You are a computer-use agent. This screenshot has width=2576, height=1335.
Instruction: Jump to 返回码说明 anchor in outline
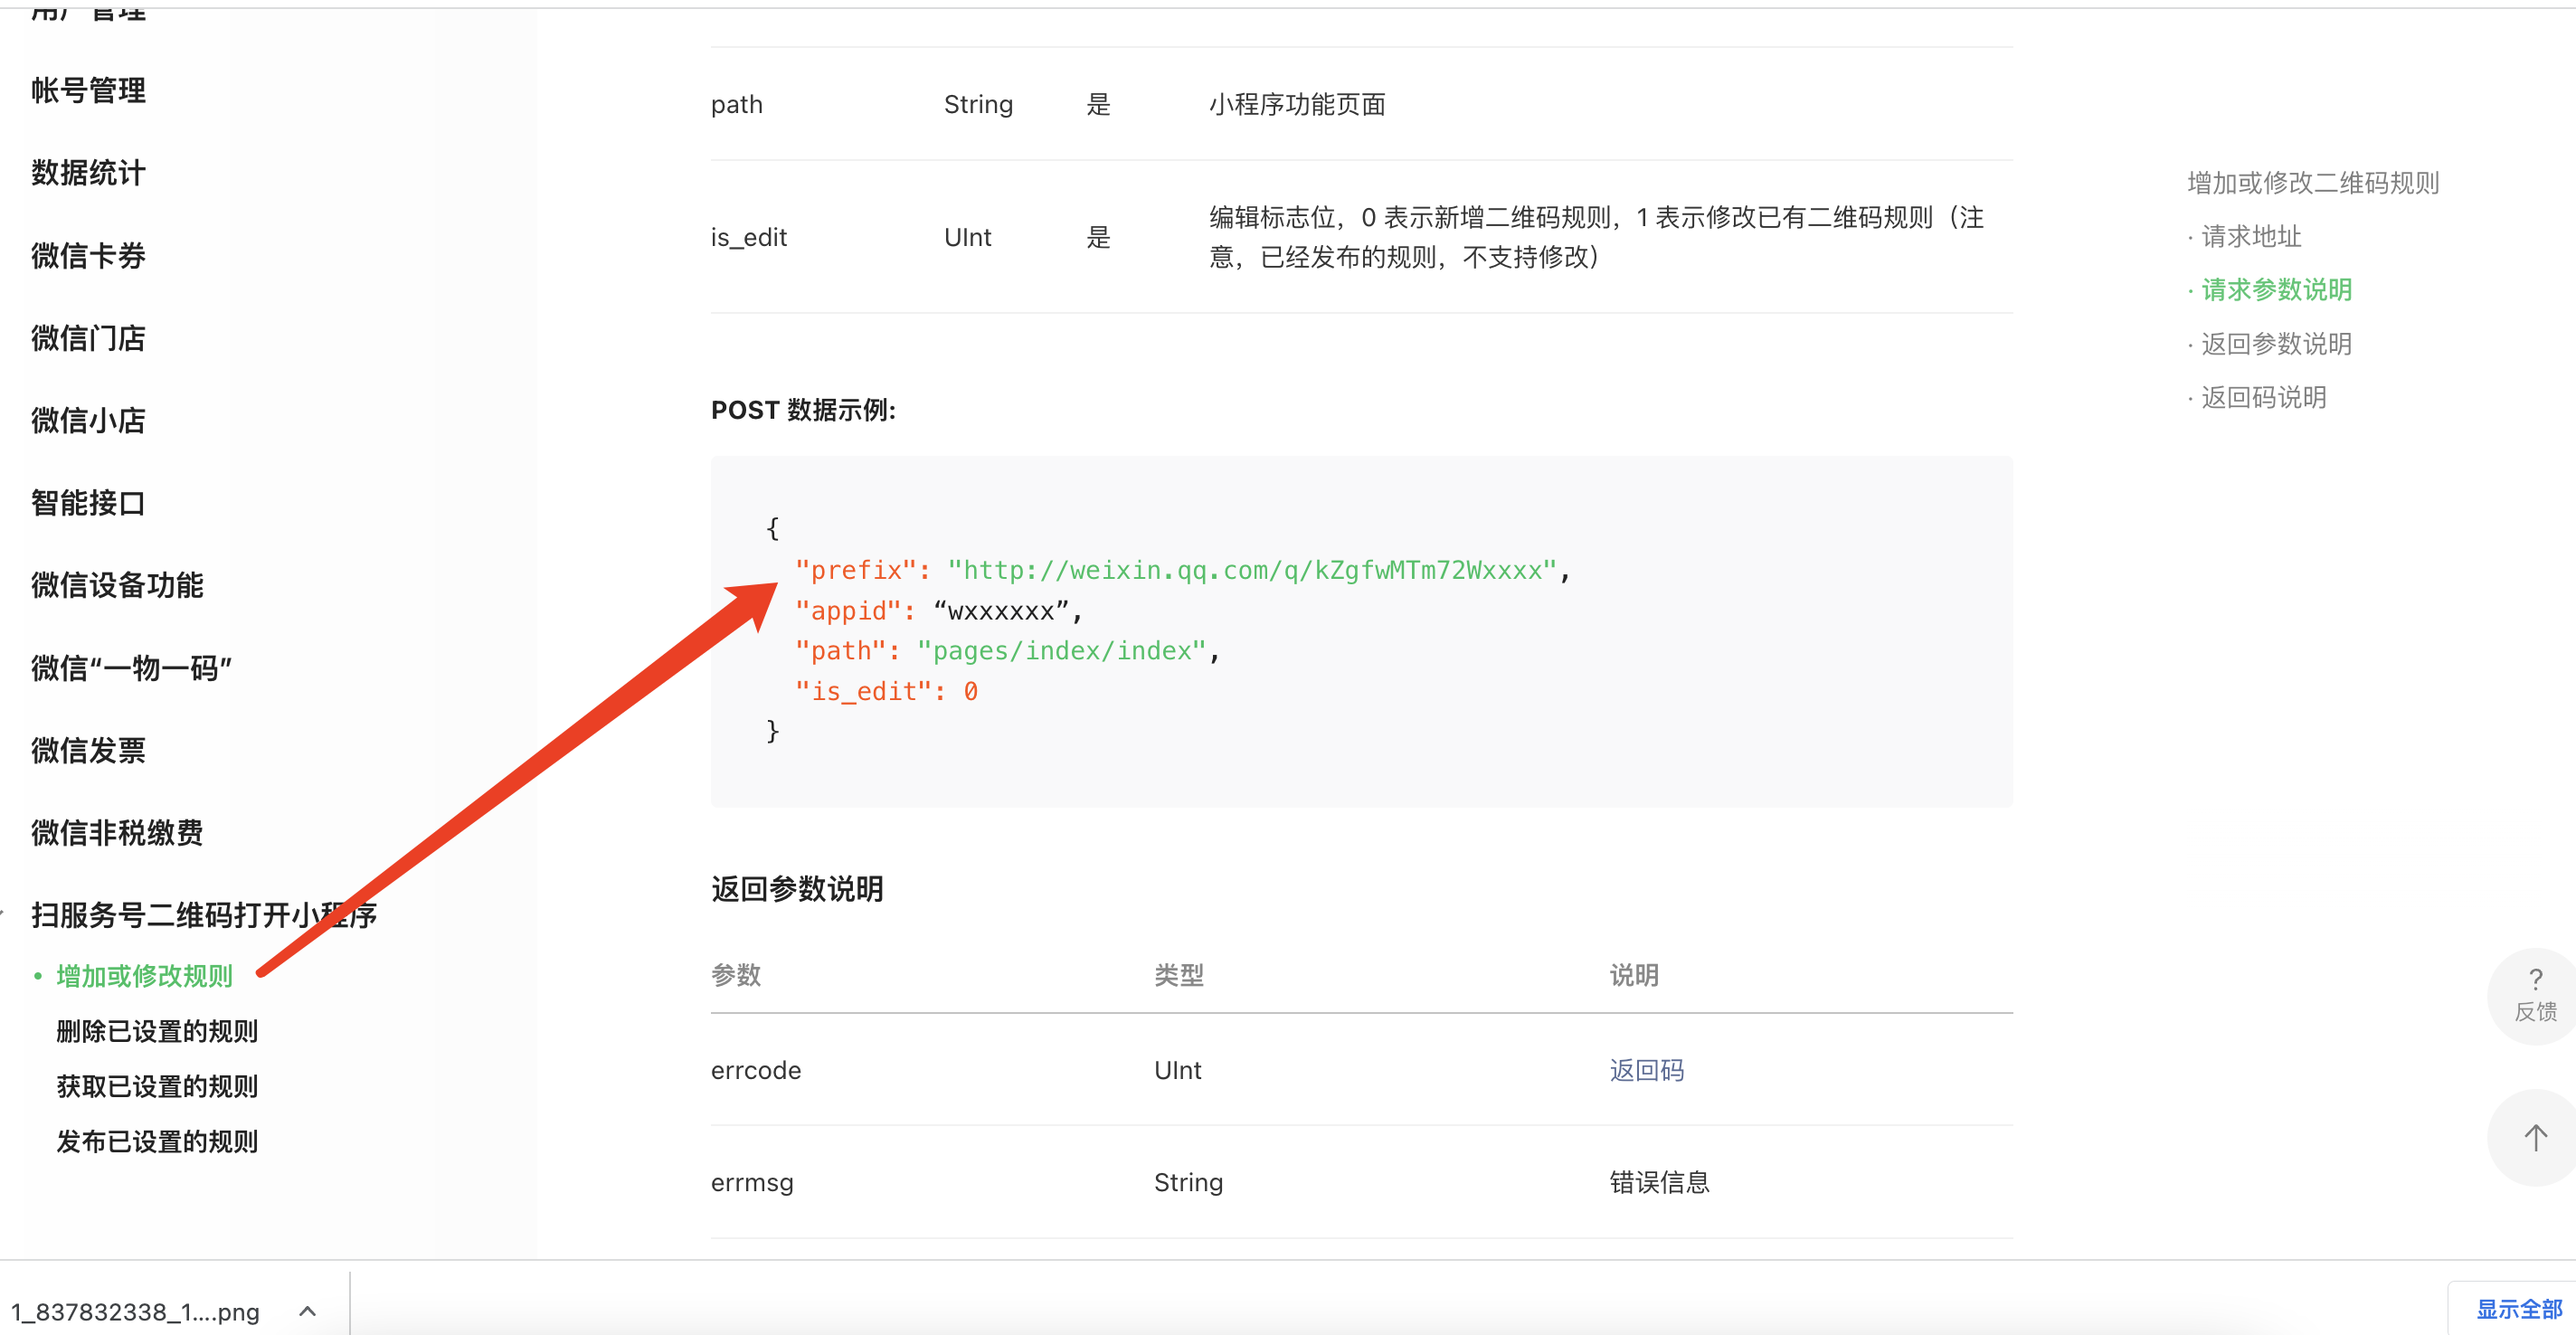(2263, 397)
